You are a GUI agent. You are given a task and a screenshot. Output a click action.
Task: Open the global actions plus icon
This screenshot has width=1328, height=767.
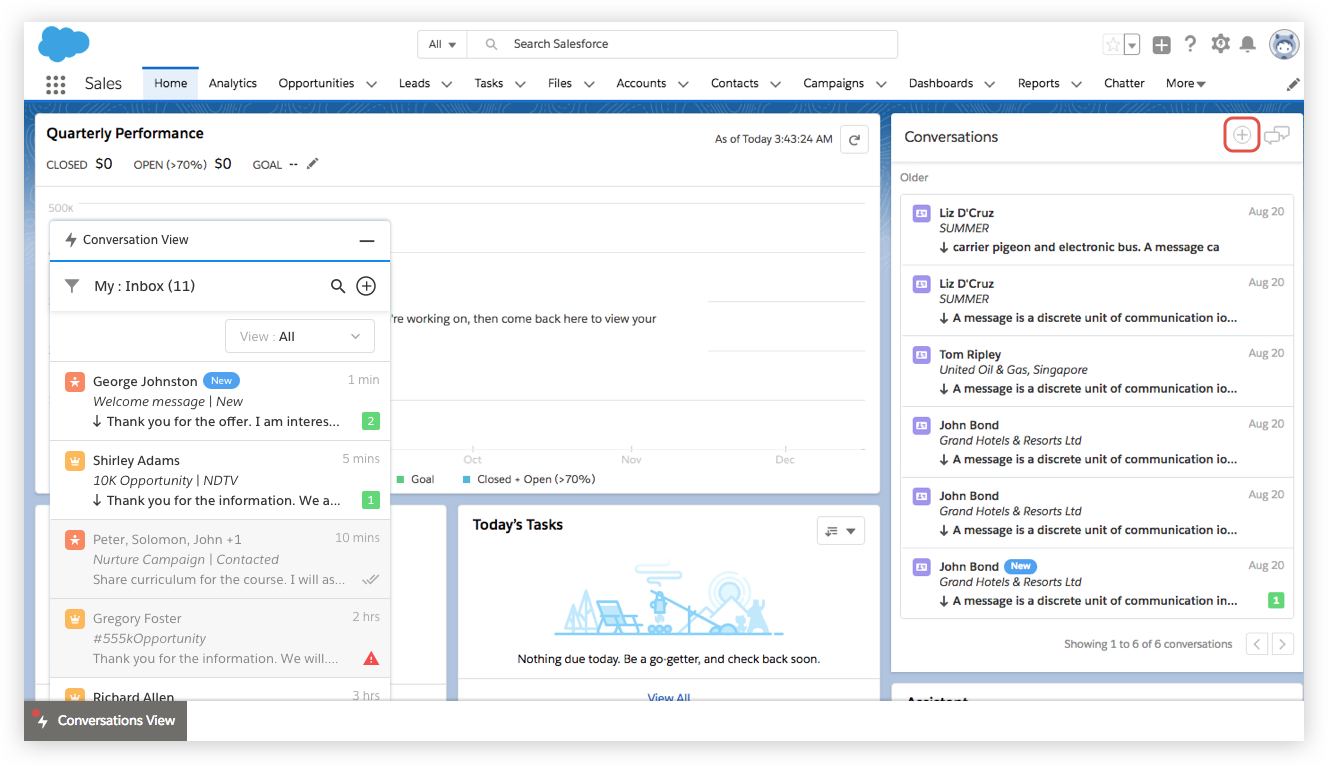[x=1161, y=44]
